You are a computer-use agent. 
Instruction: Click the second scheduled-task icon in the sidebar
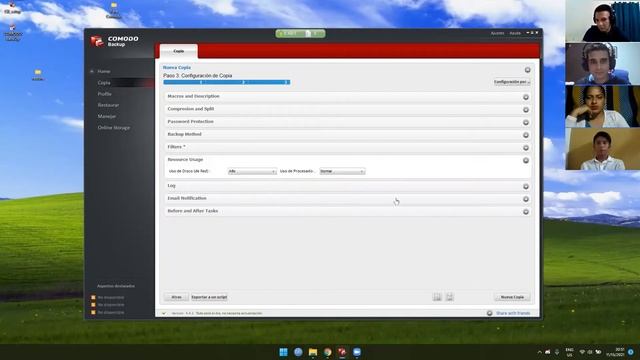tap(93, 305)
